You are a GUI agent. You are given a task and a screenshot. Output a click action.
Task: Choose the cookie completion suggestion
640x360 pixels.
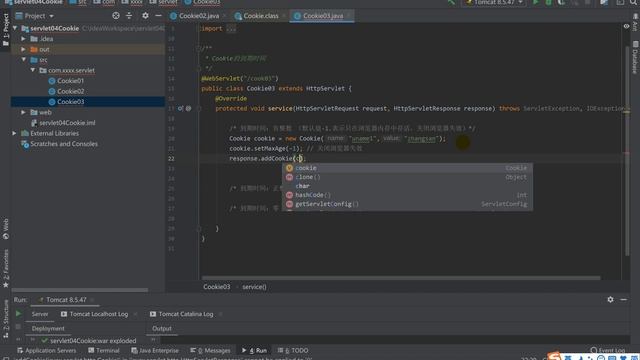(x=407, y=168)
